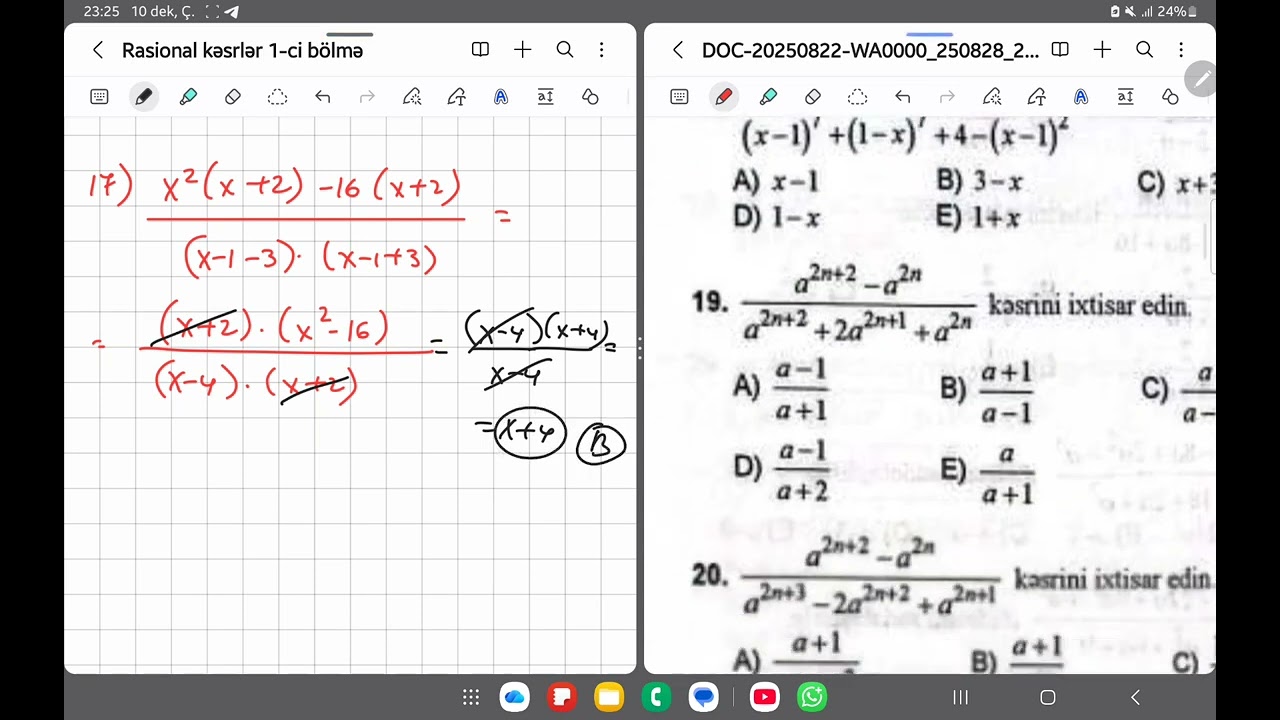
Task: Select the eraser in left note
Action: pyautogui.click(x=233, y=97)
